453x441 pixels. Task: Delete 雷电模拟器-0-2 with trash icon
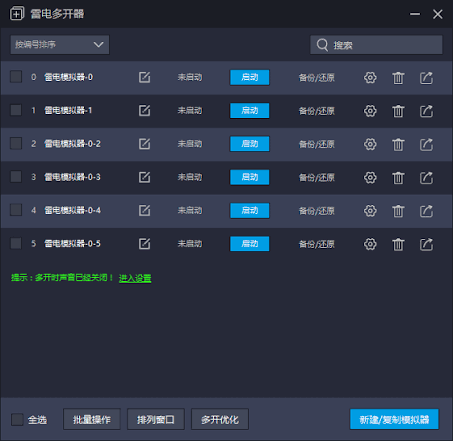point(398,145)
